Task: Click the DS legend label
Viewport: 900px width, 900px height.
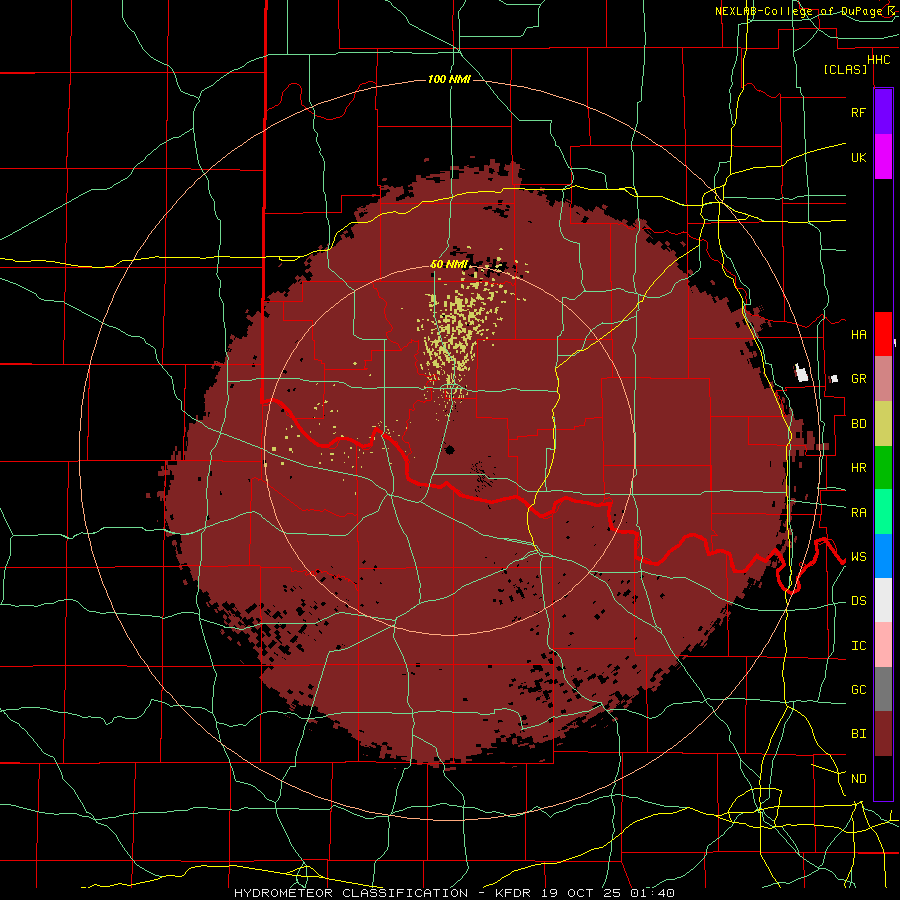Action: click(x=858, y=601)
